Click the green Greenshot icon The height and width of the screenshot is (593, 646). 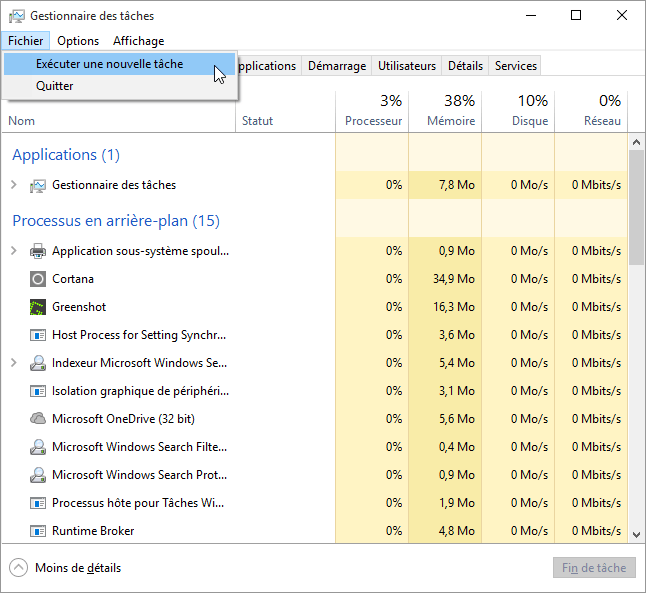[38, 307]
